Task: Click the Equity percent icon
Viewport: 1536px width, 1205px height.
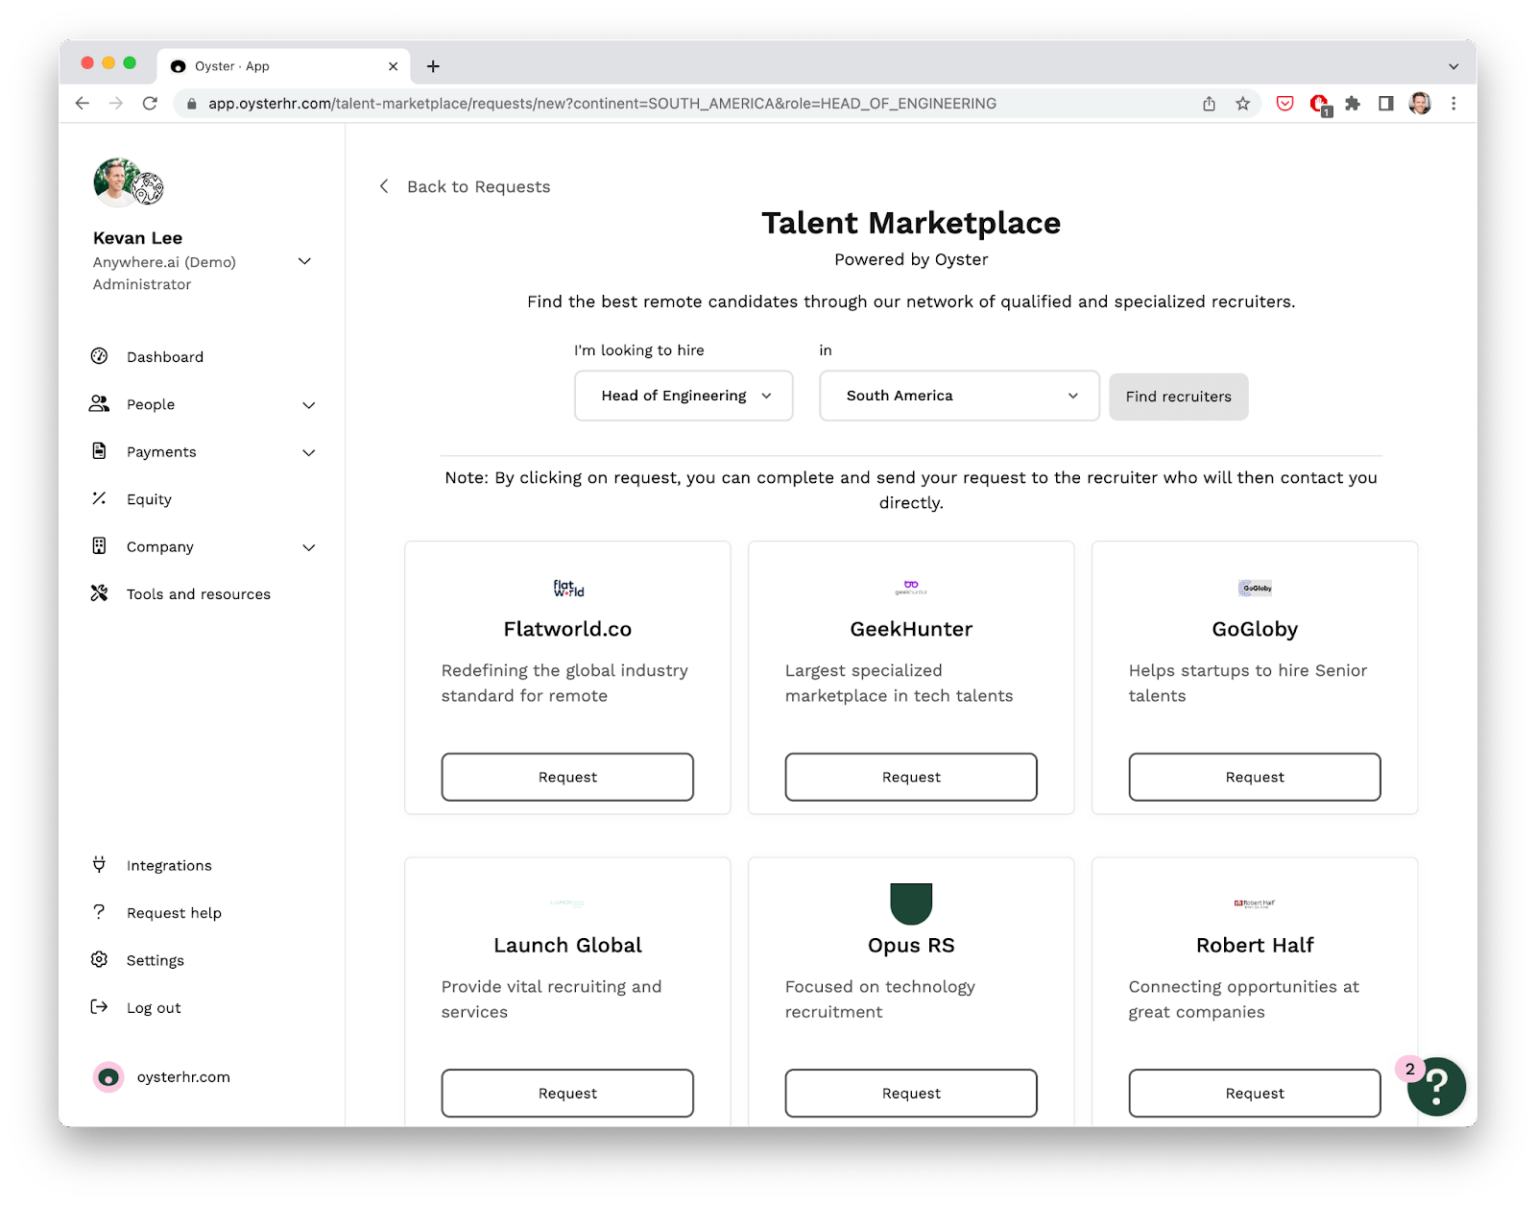Action: [99, 498]
